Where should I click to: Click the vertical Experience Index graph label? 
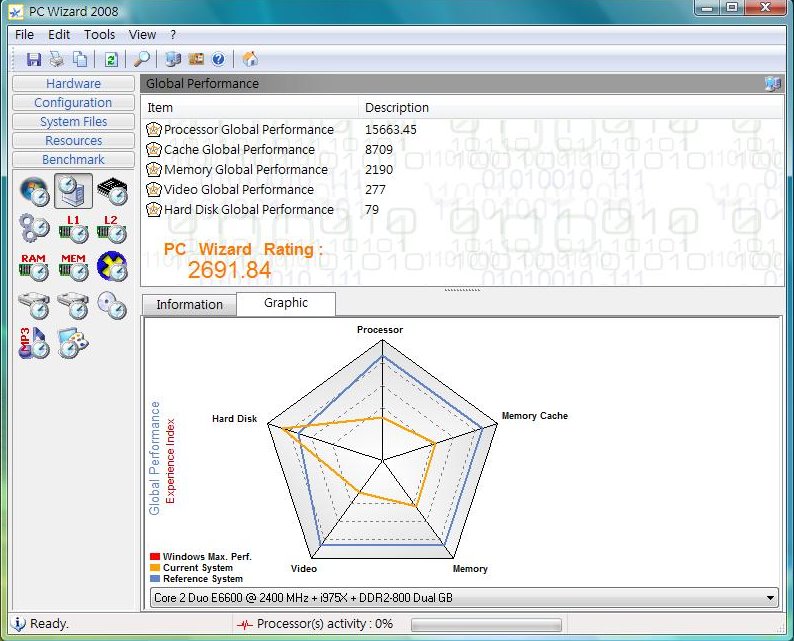[170, 461]
